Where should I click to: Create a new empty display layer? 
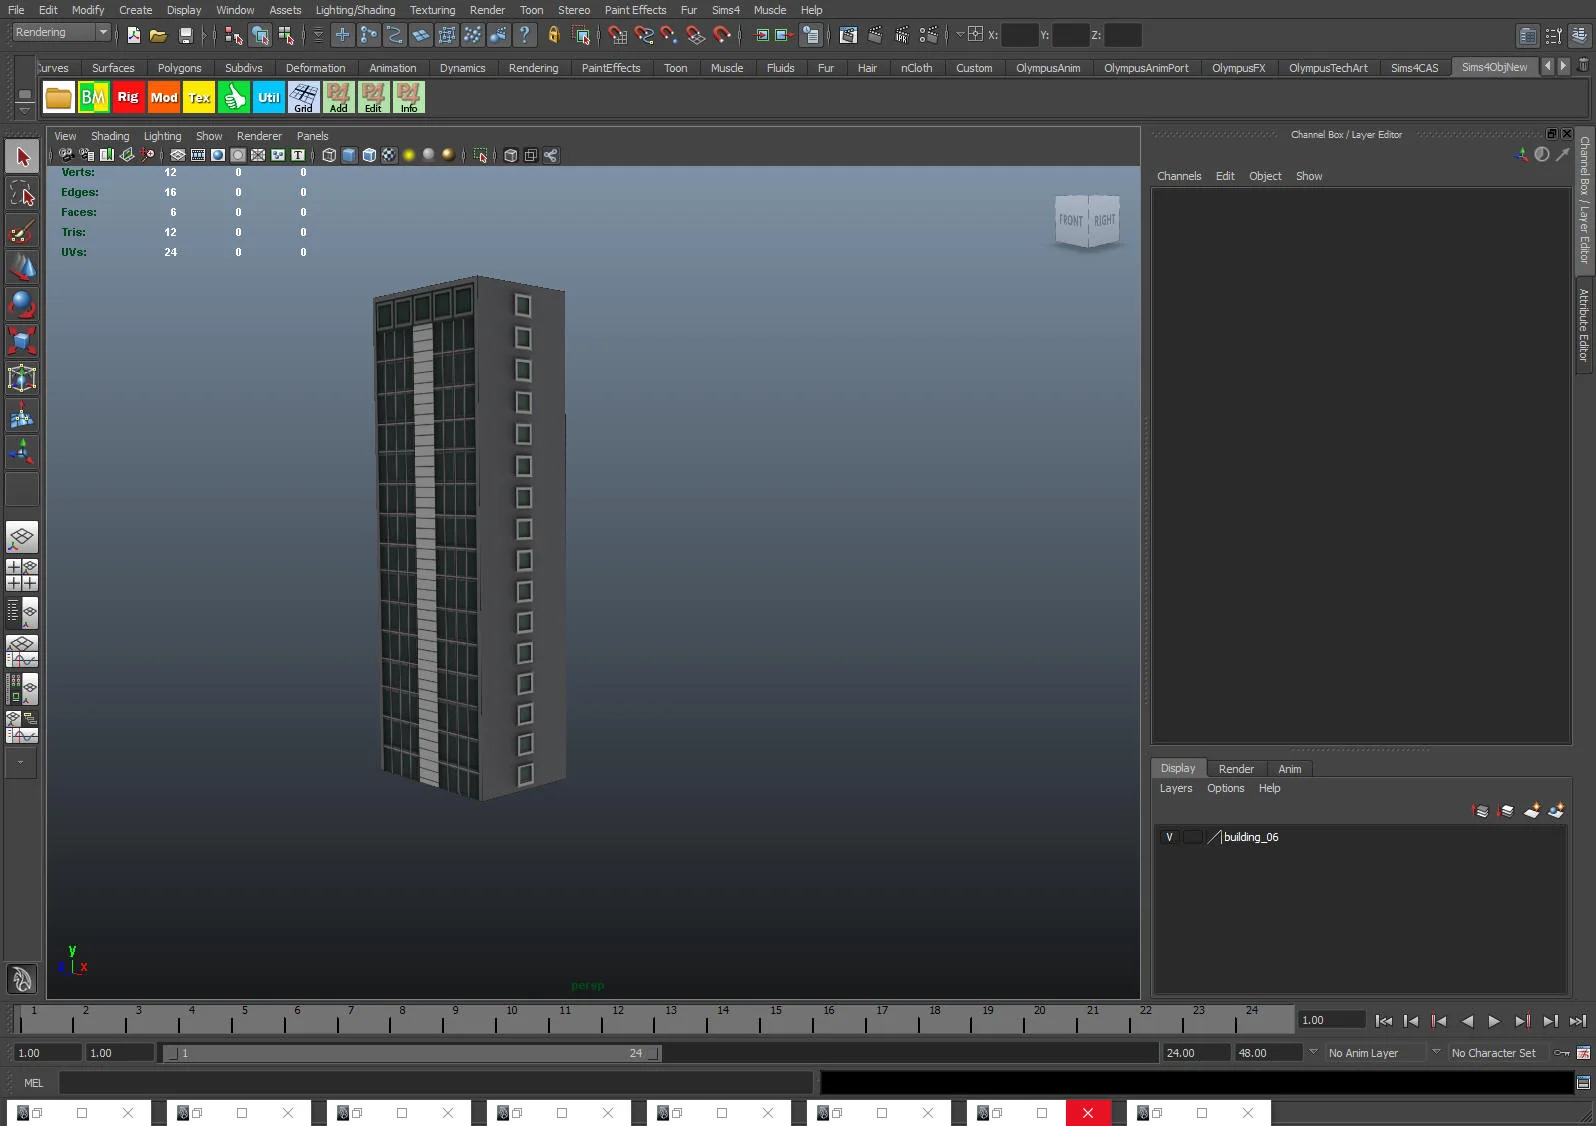(1531, 811)
